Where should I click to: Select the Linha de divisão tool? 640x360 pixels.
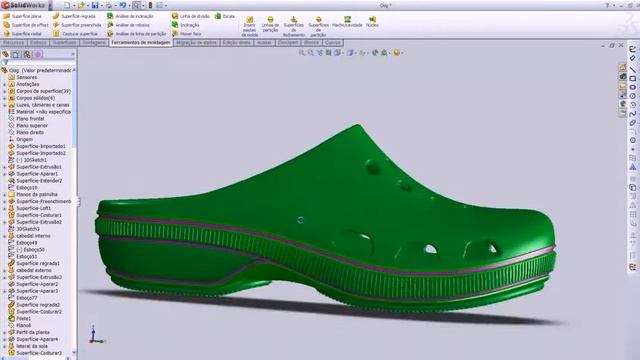point(191,16)
